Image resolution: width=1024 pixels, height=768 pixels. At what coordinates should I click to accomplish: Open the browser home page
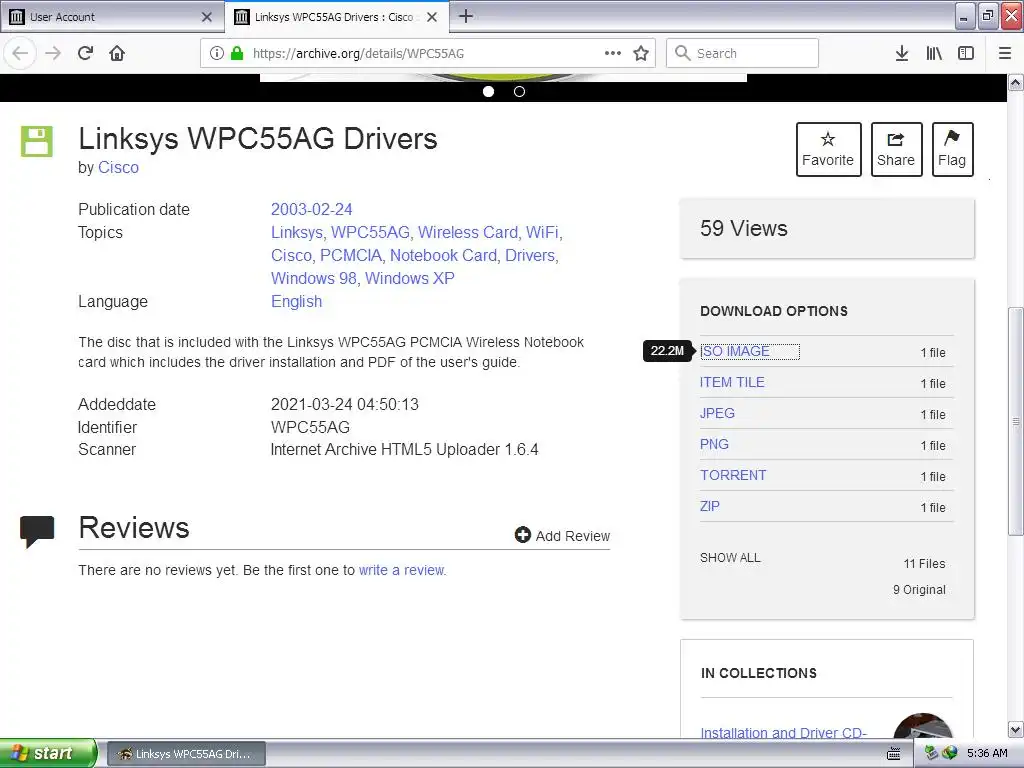click(117, 54)
